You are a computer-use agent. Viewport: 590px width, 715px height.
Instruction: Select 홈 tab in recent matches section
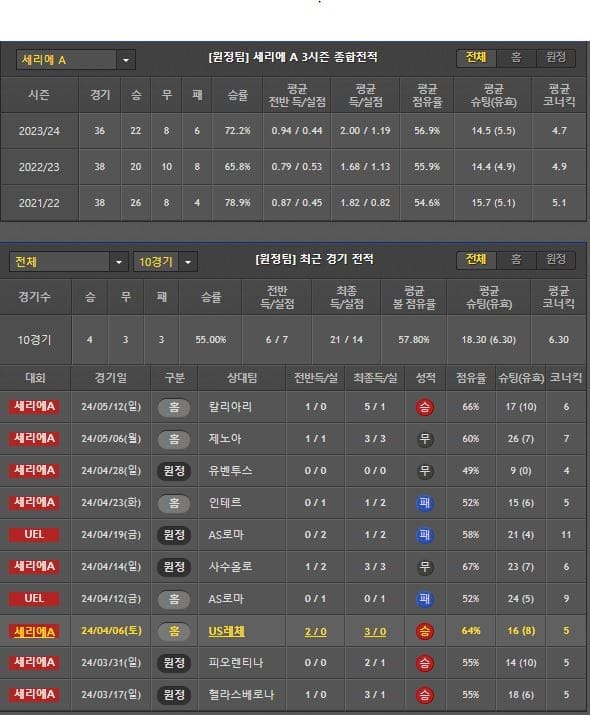tap(516, 259)
